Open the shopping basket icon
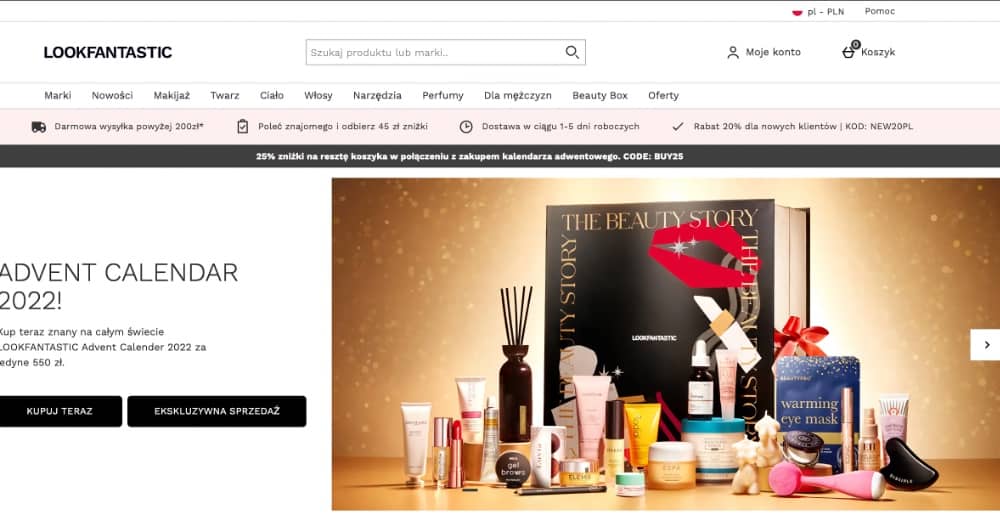 (x=848, y=53)
